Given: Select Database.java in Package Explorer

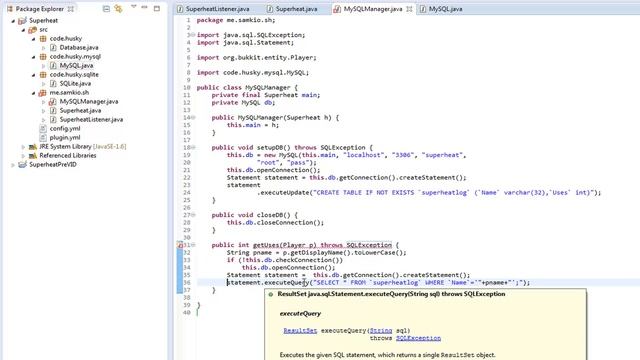Looking at the screenshot, I should pyautogui.click(x=79, y=47).
